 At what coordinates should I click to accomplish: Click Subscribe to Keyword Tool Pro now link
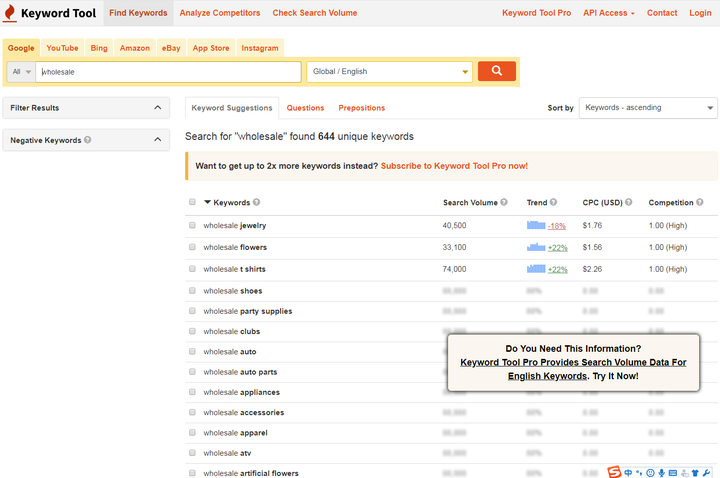454,166
